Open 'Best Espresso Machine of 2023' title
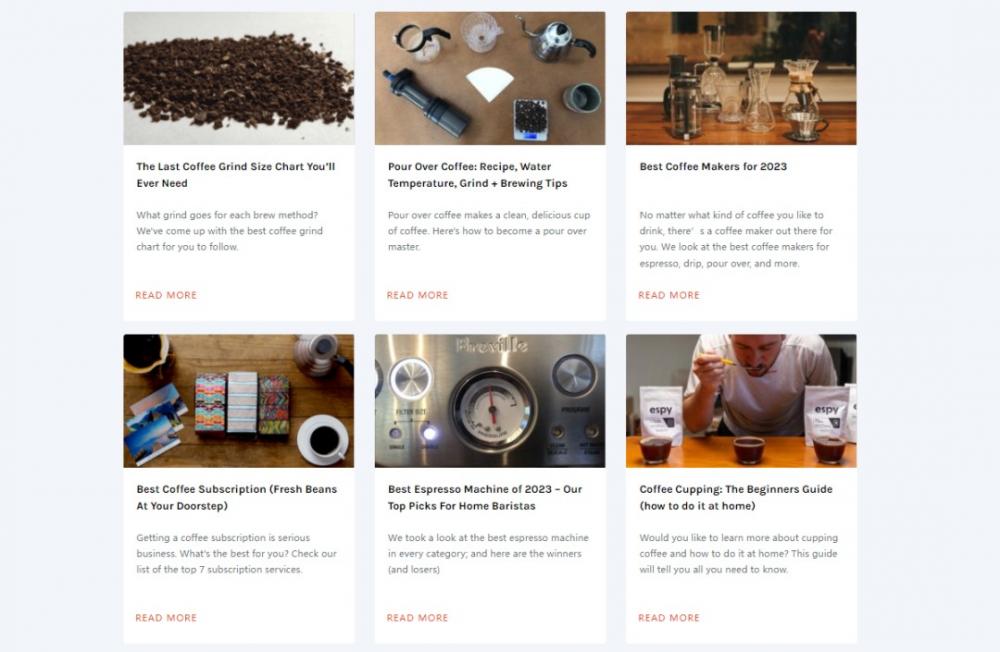Viewport: 1000px width, 652px height. click(x=485, y=498)
